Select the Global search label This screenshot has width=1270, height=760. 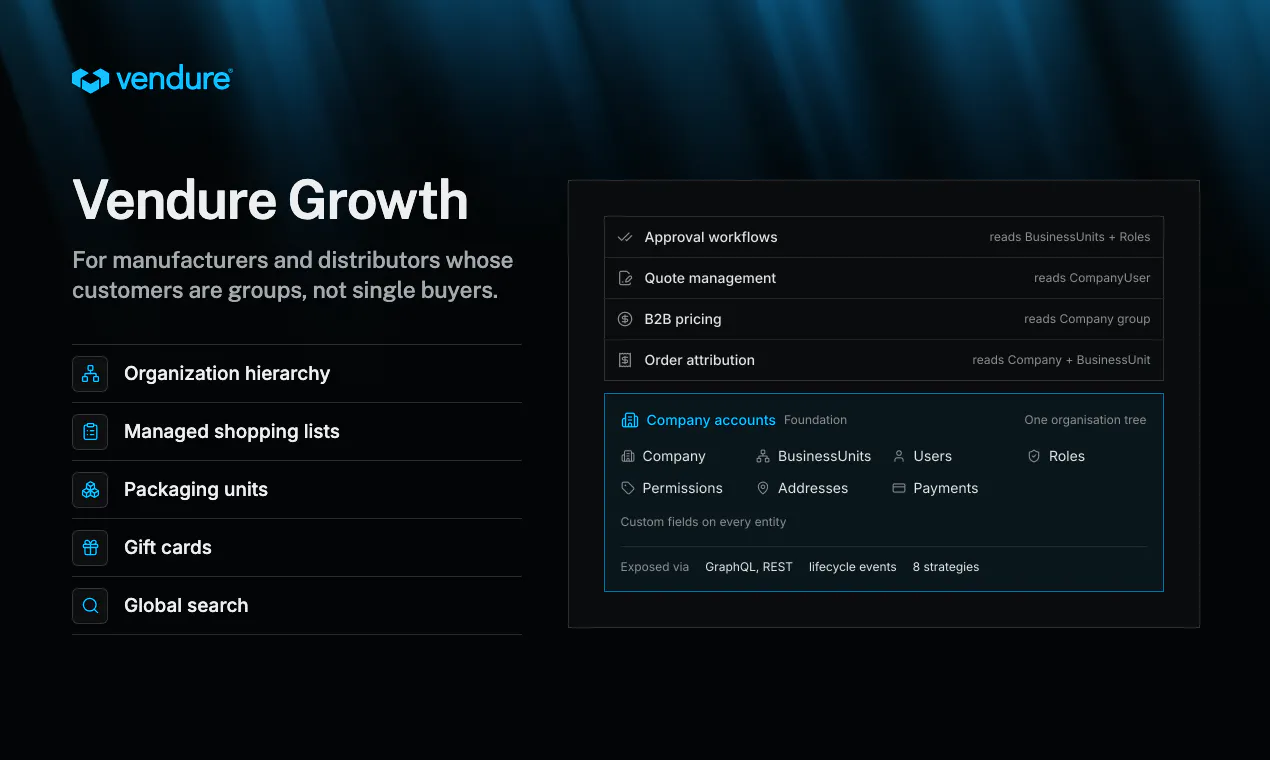pos(186,606)
